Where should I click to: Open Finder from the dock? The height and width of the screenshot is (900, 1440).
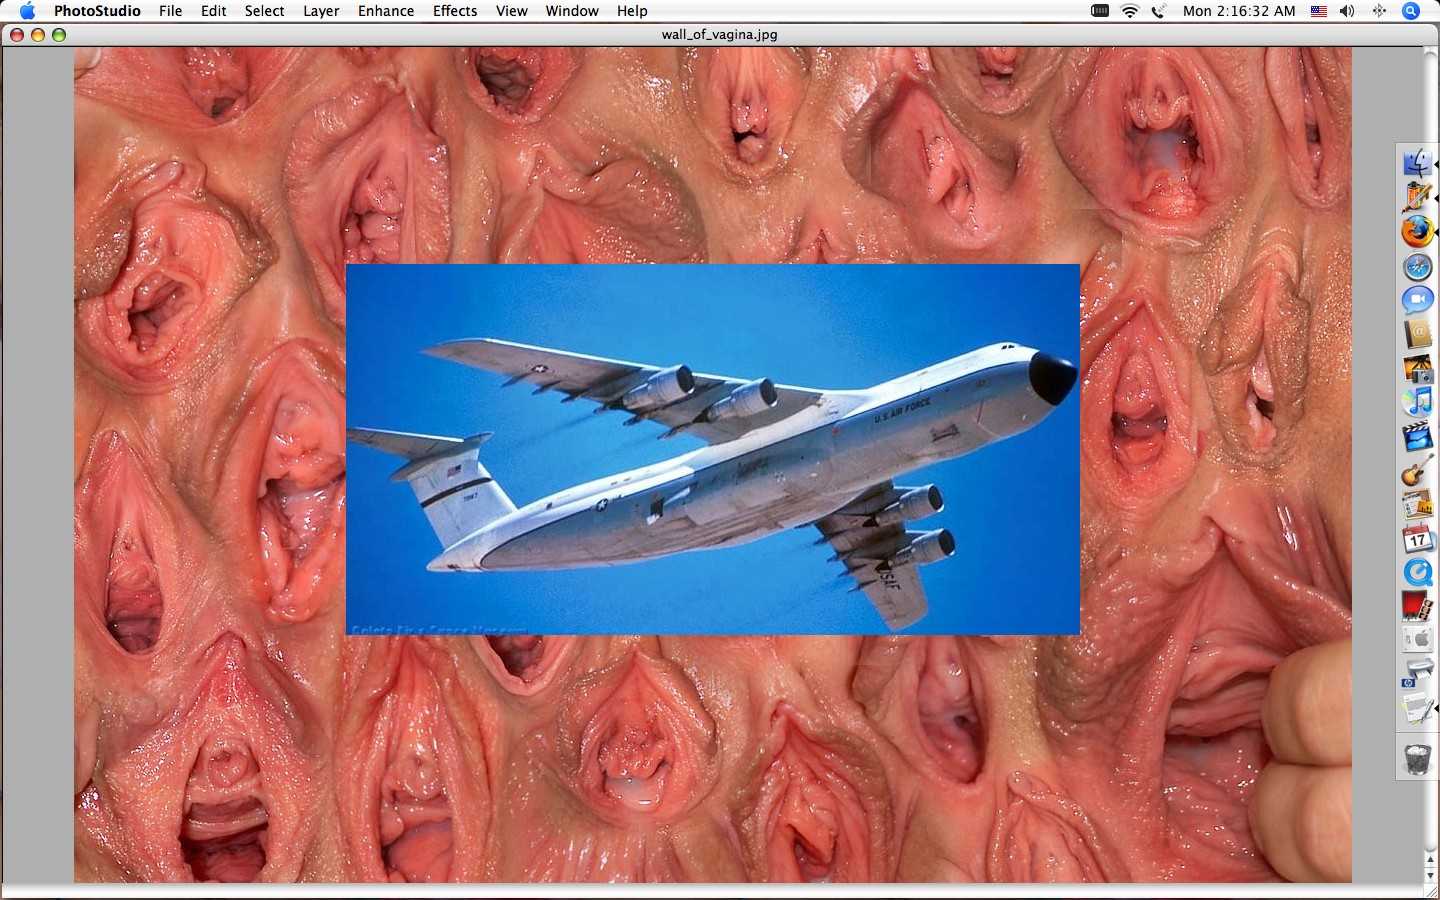pos(1417,163)
